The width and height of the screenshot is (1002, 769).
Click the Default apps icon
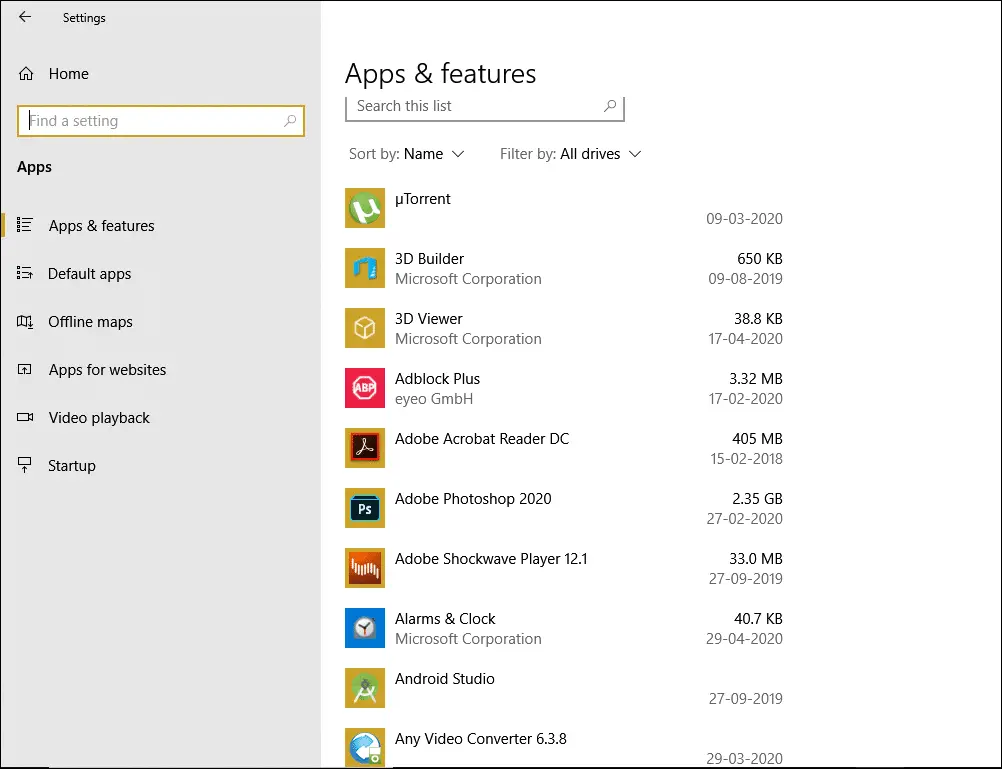(x=25, y=274)
